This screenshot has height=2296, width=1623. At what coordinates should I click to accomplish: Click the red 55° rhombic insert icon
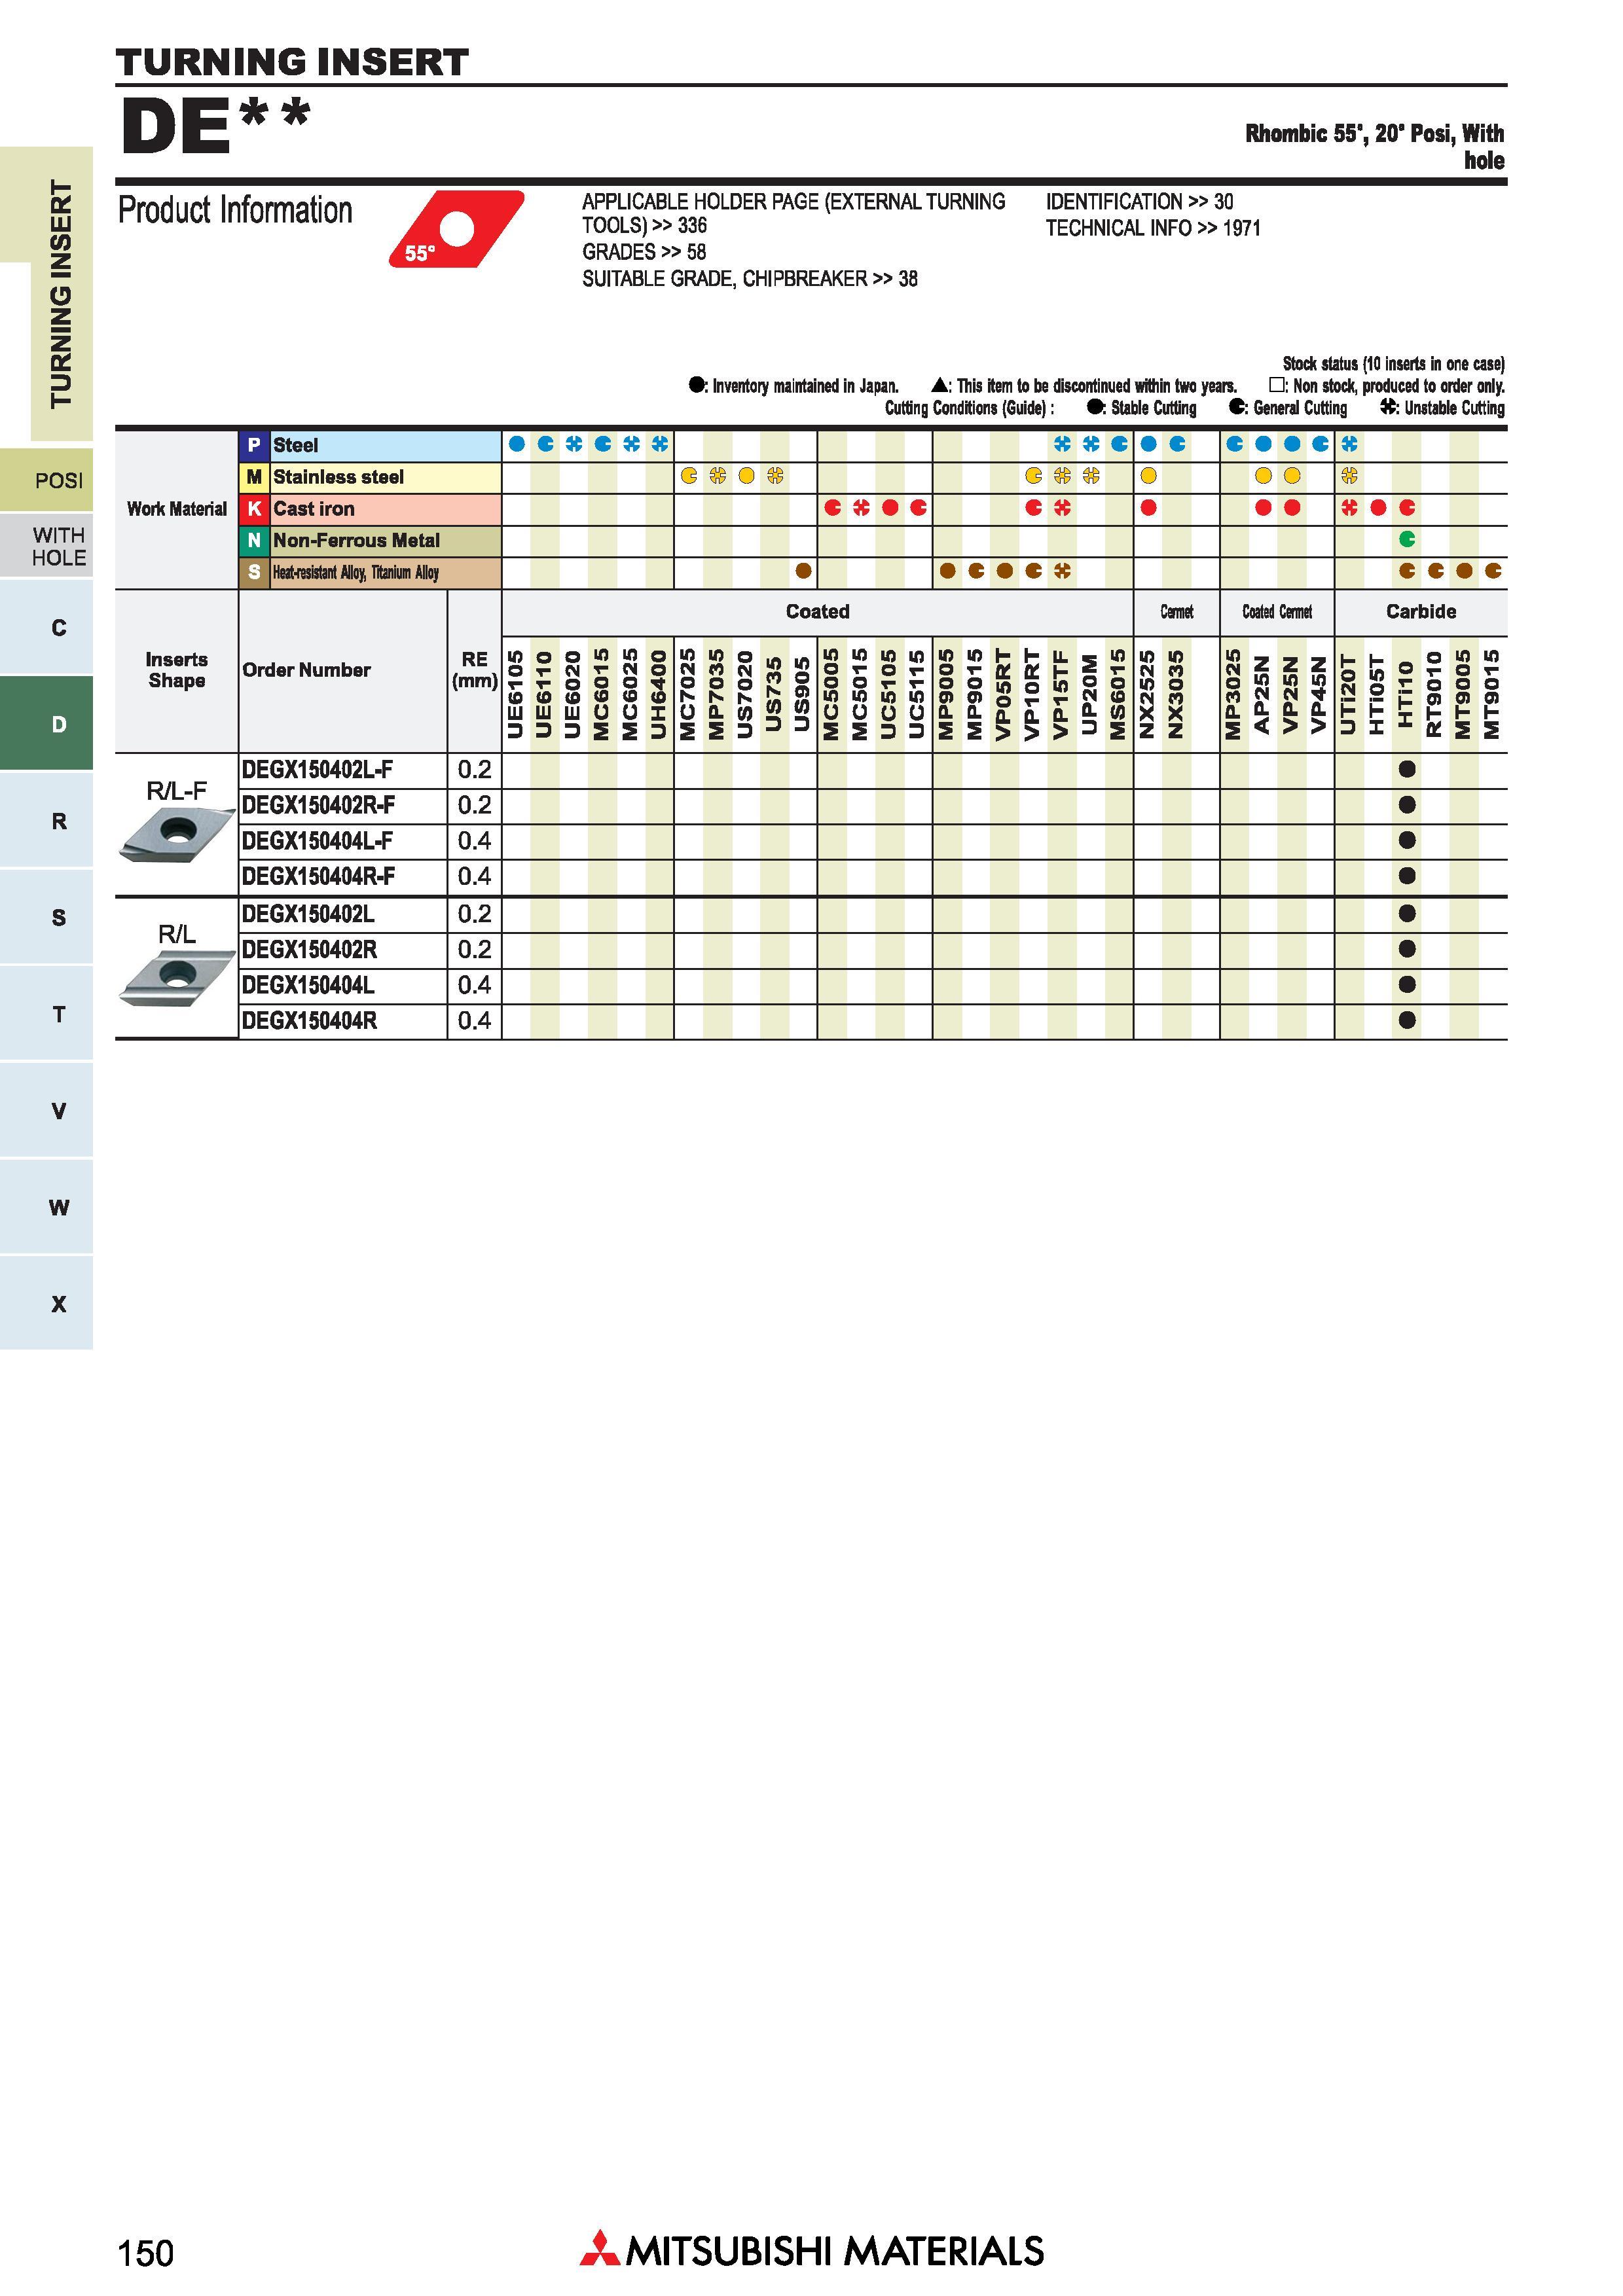(x=456, y=229)
